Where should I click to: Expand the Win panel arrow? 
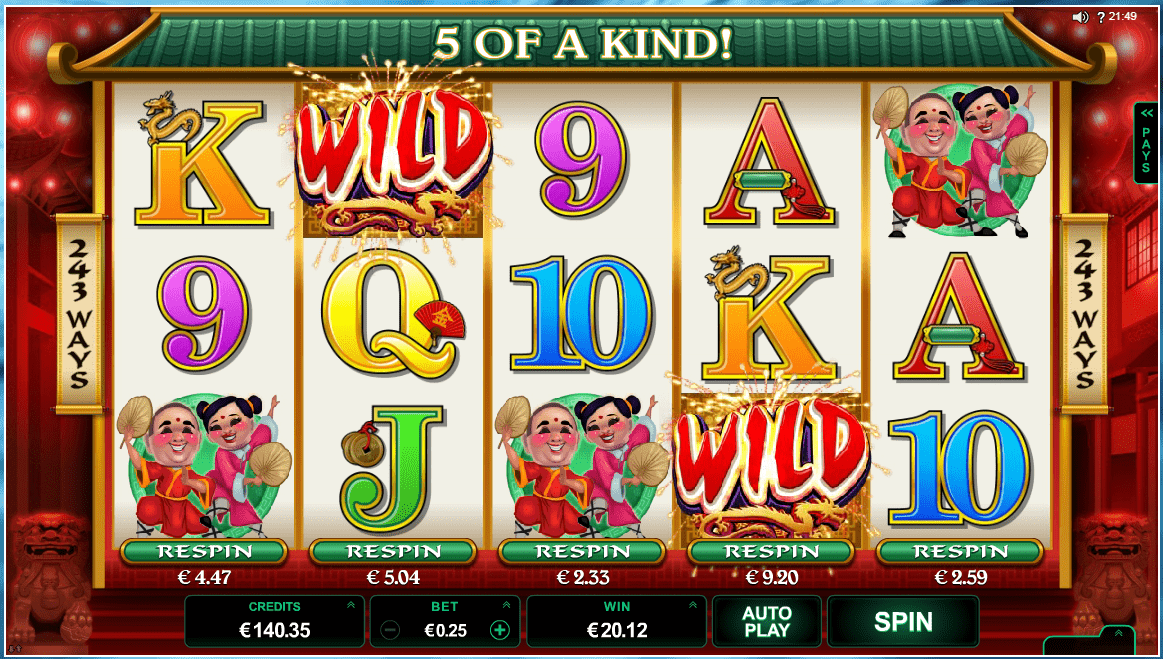pos(693,606)
